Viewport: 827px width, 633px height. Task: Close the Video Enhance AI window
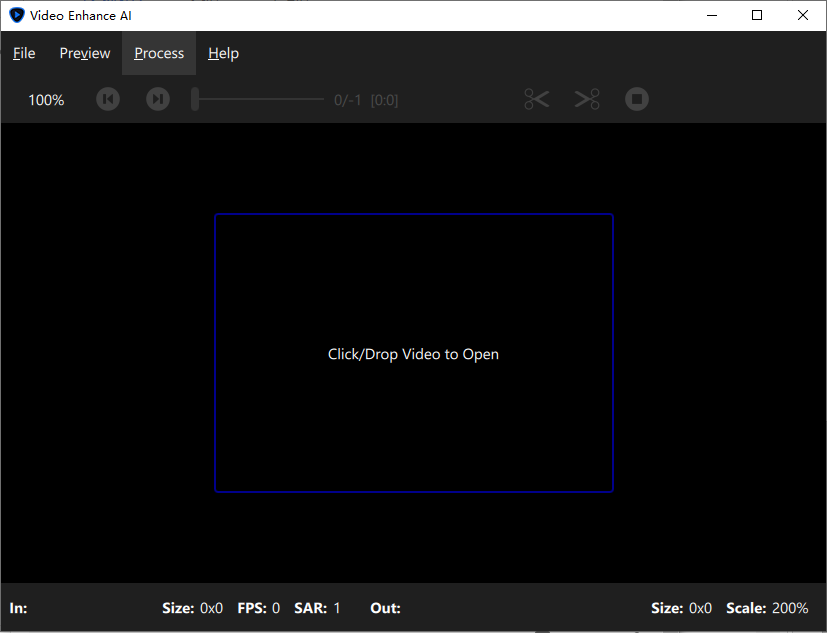(803, 15)
